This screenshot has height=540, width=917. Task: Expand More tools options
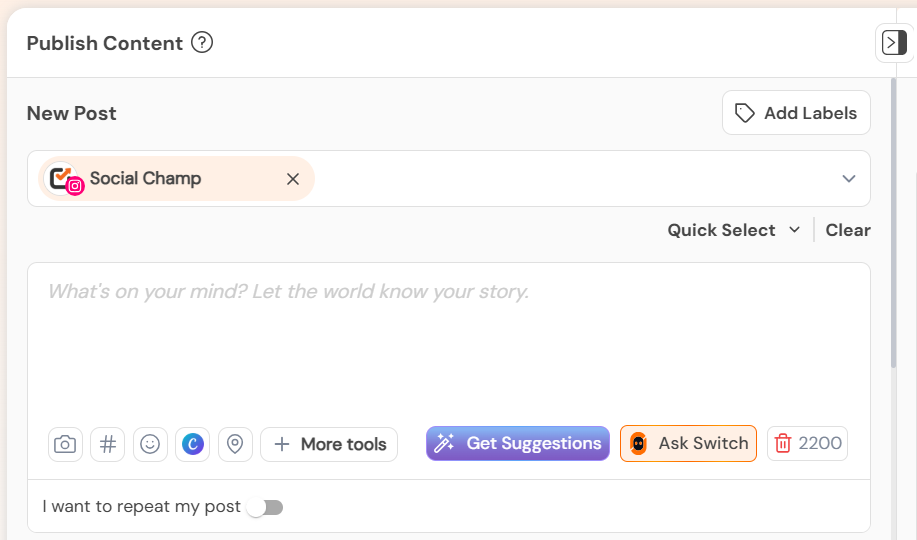coord(329,445)
